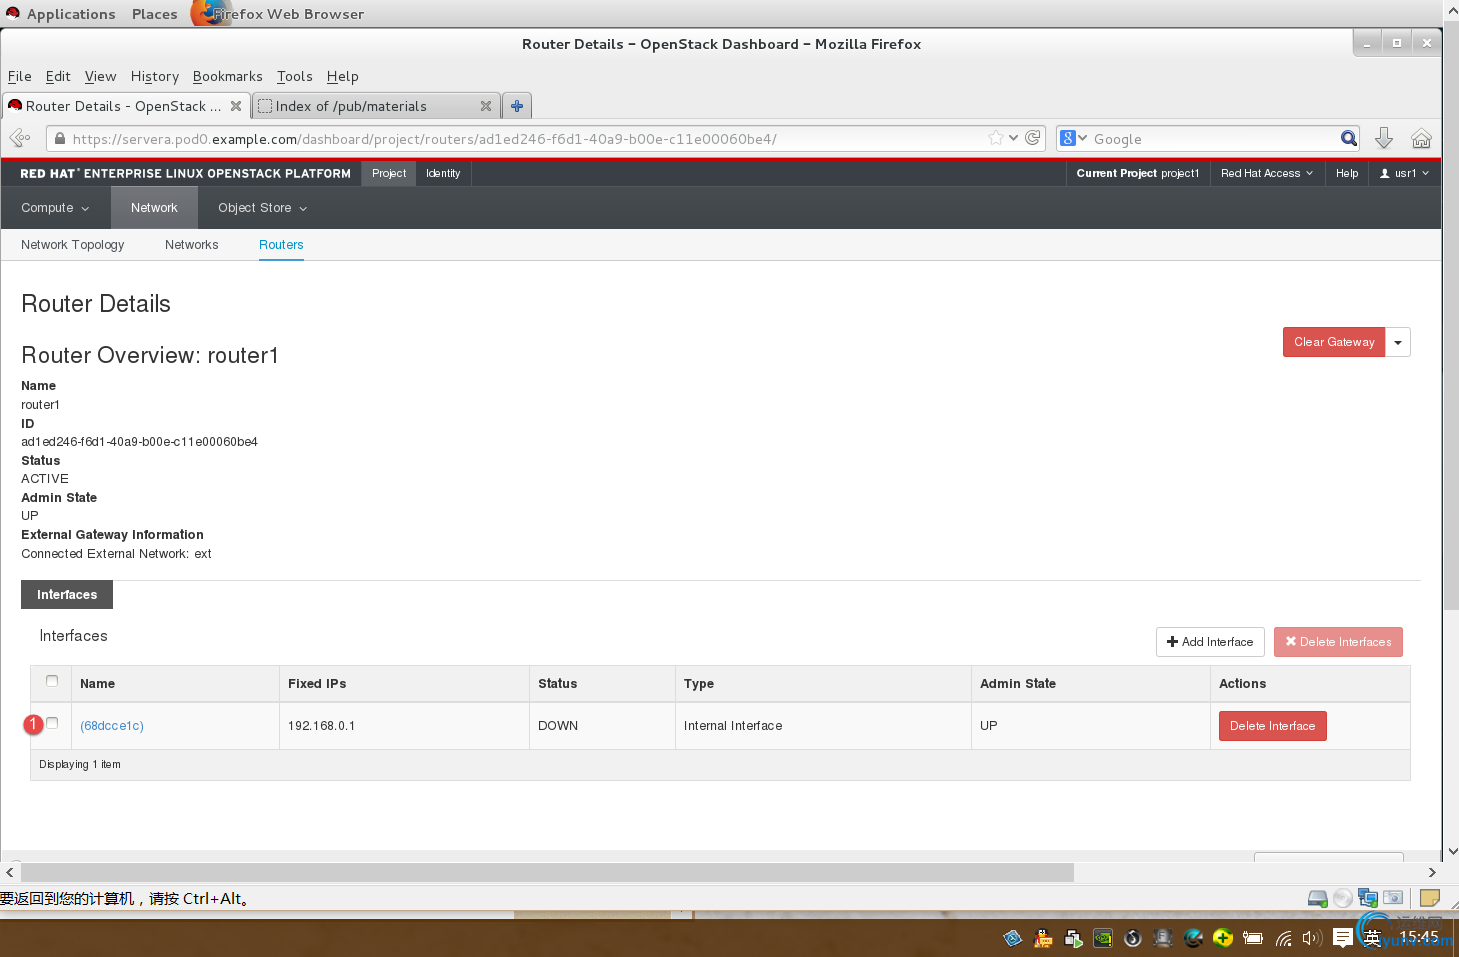Click the Firefox back arrow button
1459x957 pixels.
coord(20,138)
